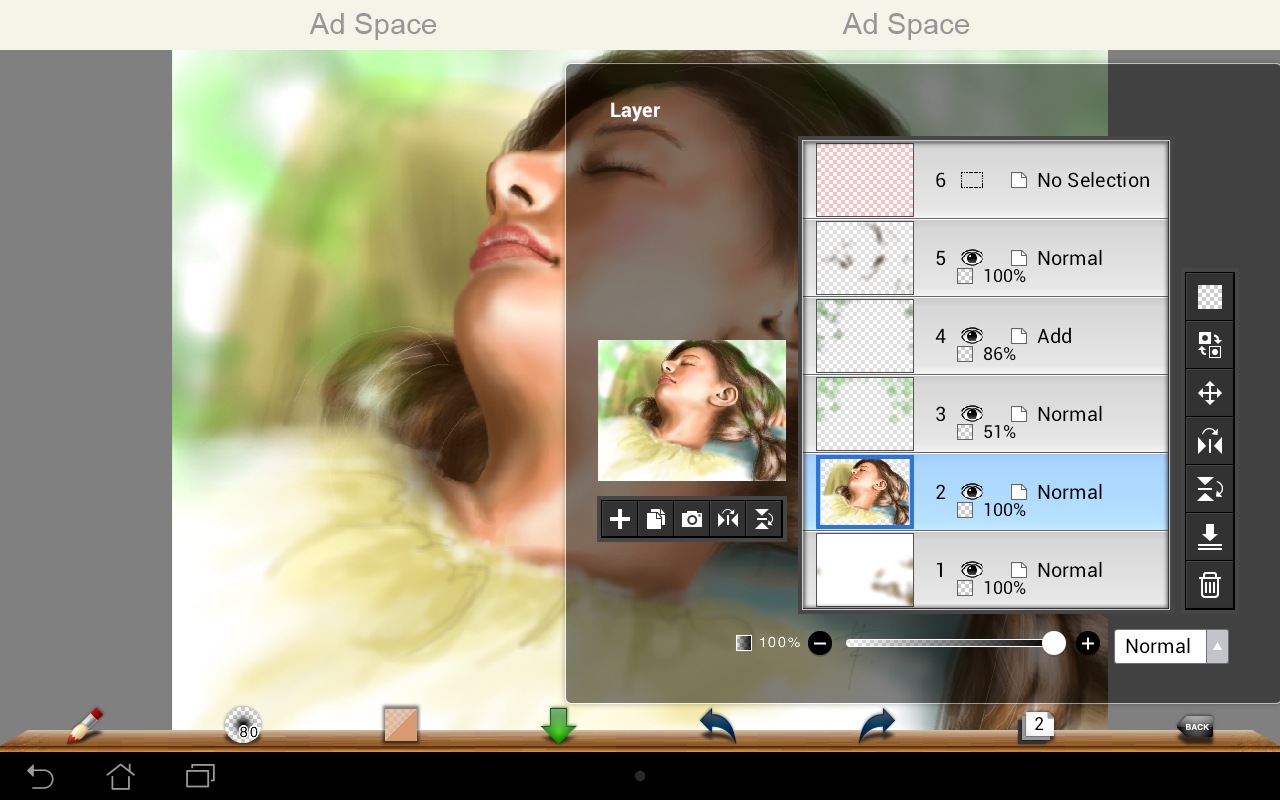Clear layer with checkerboard icon
1280x800 pixels.
tap(1210, 297)
